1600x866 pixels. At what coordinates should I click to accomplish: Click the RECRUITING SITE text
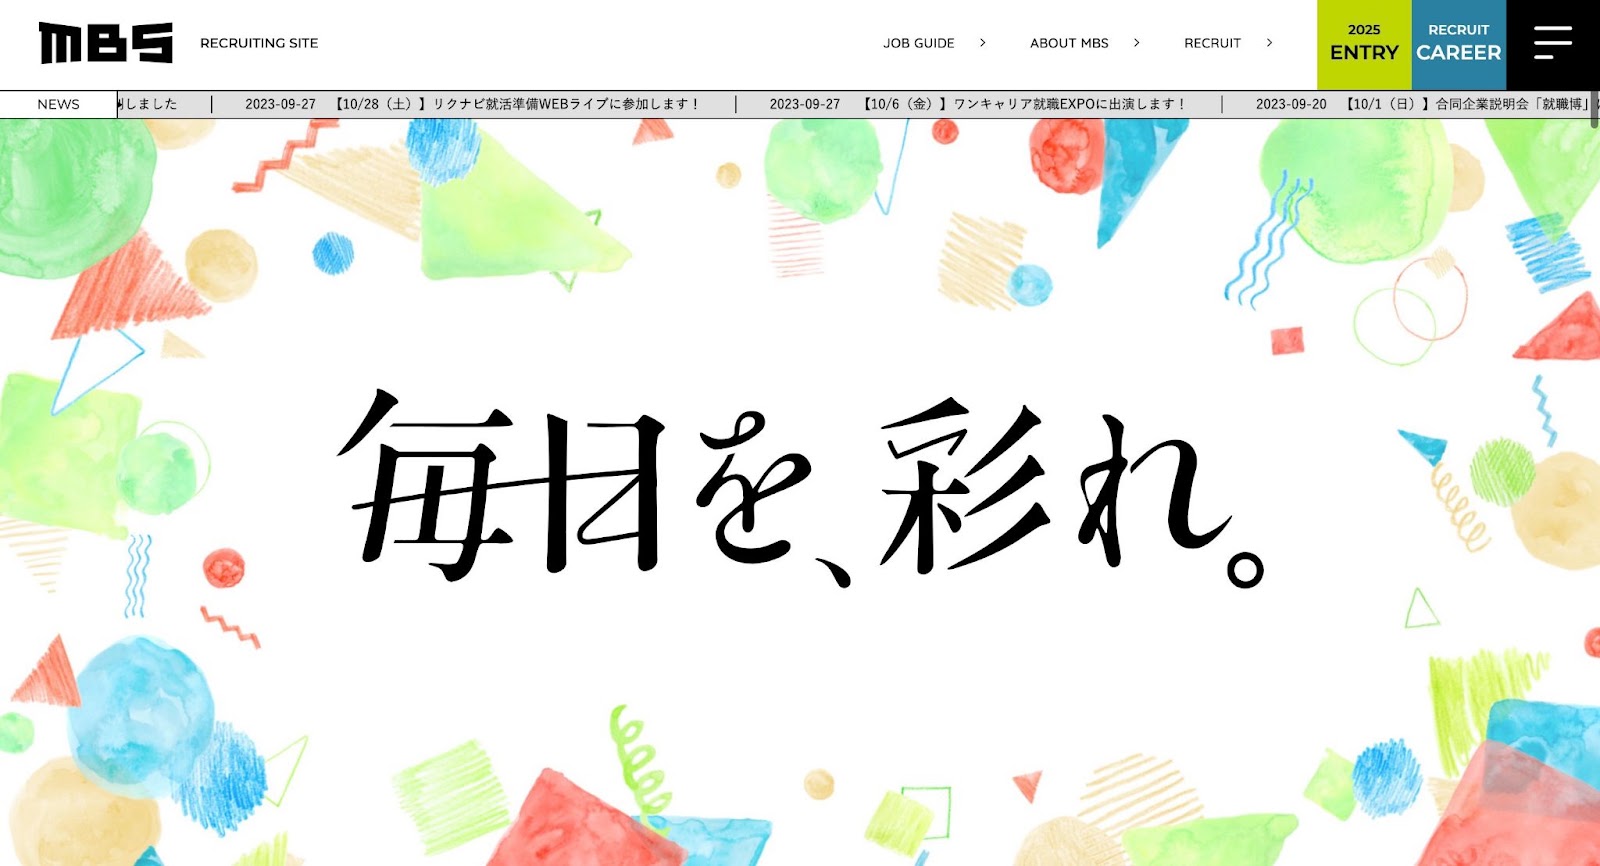click(x=259, y=43)
